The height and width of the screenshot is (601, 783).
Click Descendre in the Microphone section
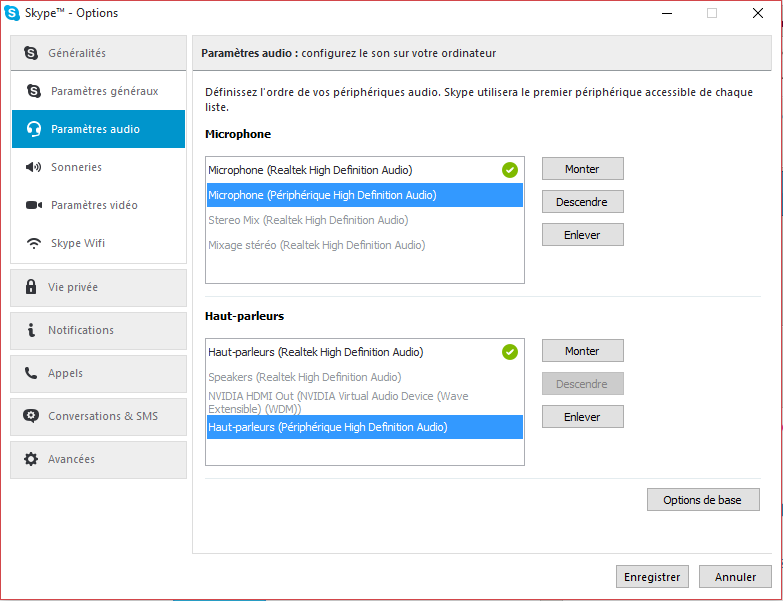click(x=583, y=202)
